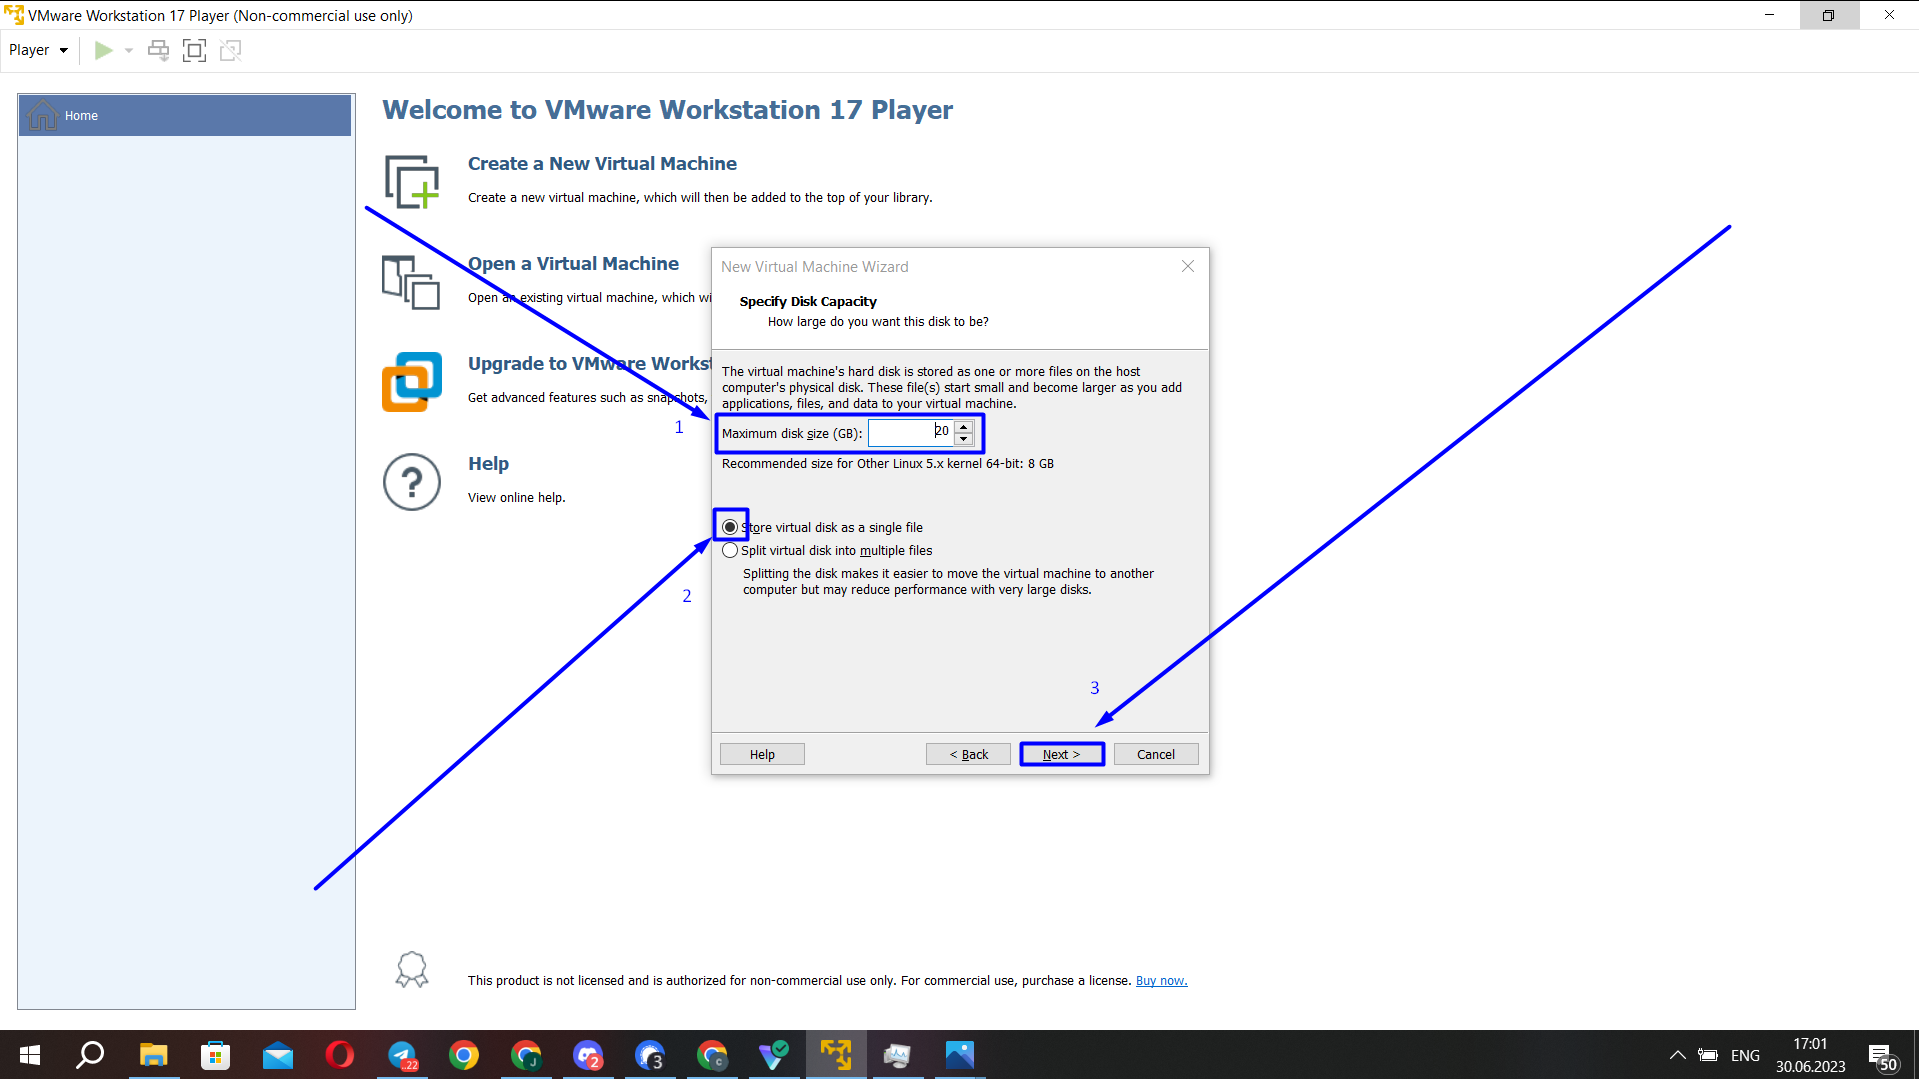This screenshot has width=1919, height=1079.
Task: Select the Home item in library sidebar
Action: click(x=185, y=116)
